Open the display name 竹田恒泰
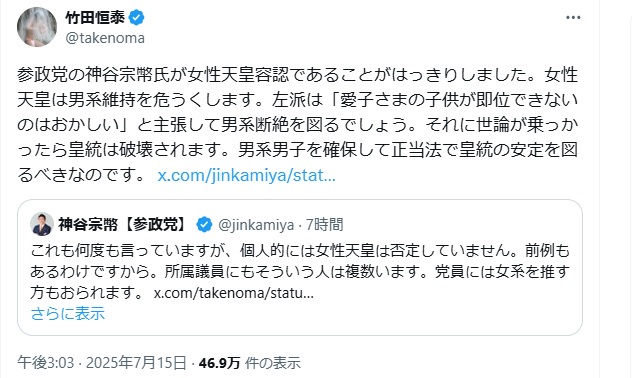 [95, 18]
